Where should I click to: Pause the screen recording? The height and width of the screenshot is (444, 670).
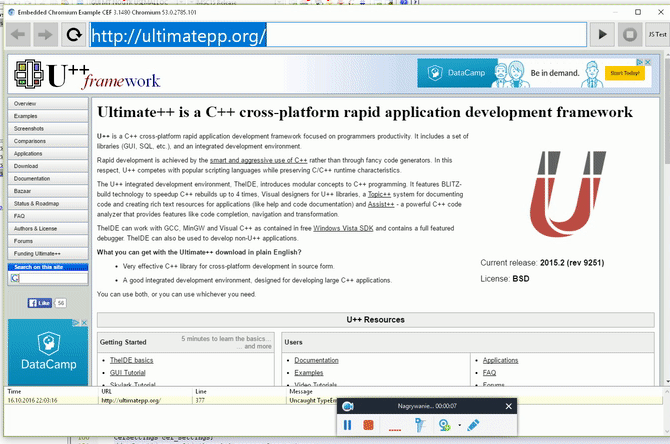(347, 425)
